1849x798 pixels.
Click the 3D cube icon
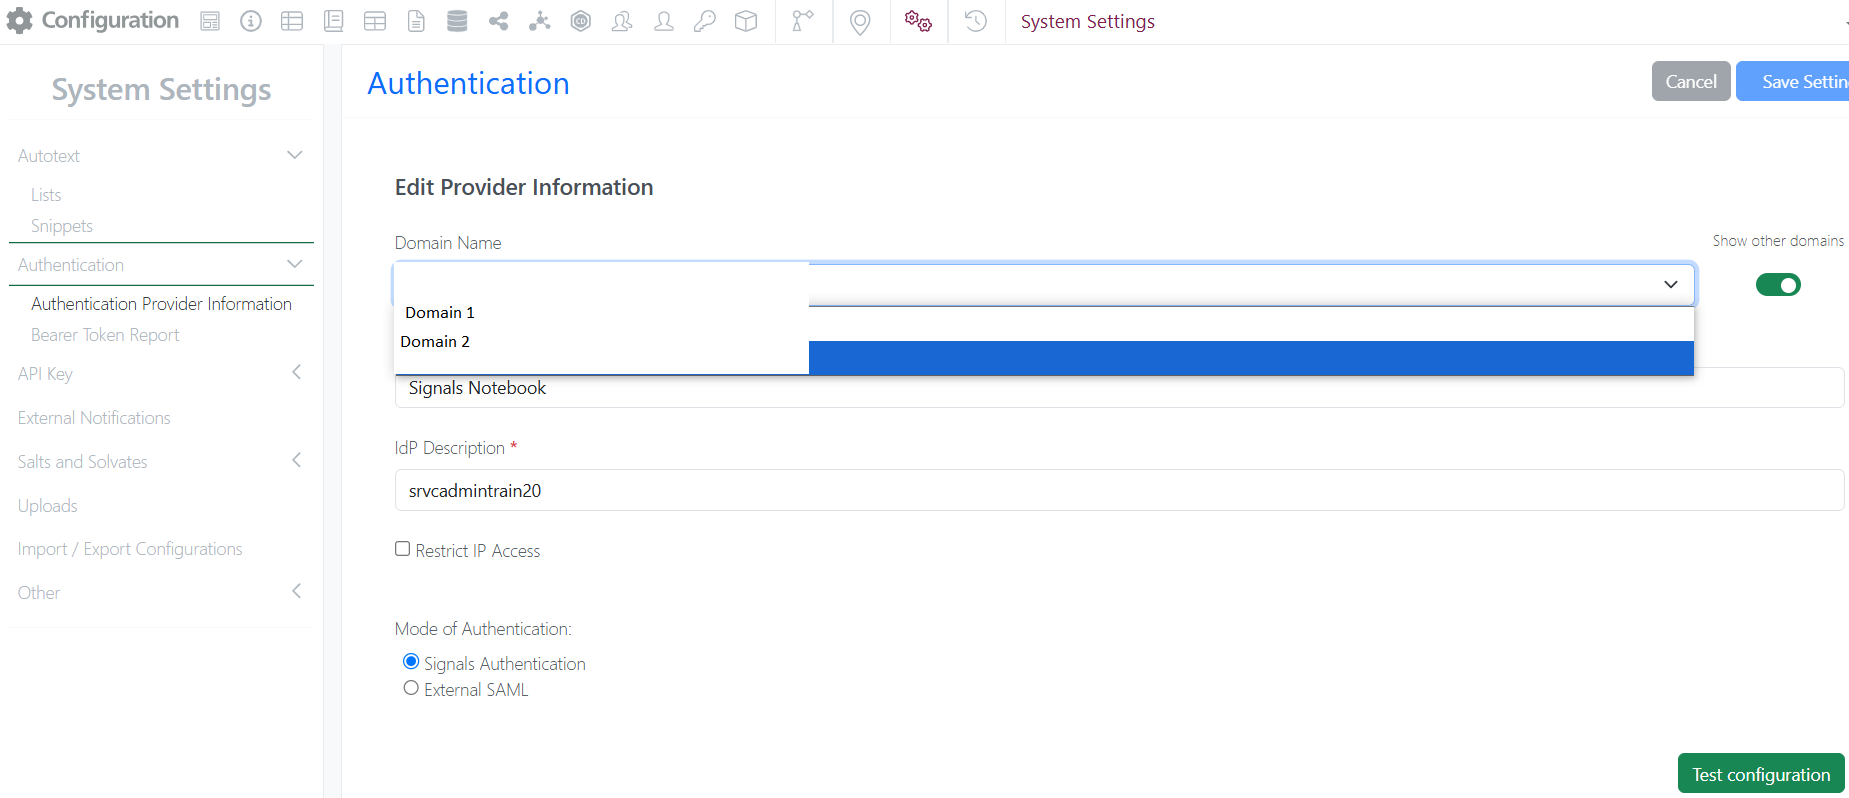click(x=746, y=21)
